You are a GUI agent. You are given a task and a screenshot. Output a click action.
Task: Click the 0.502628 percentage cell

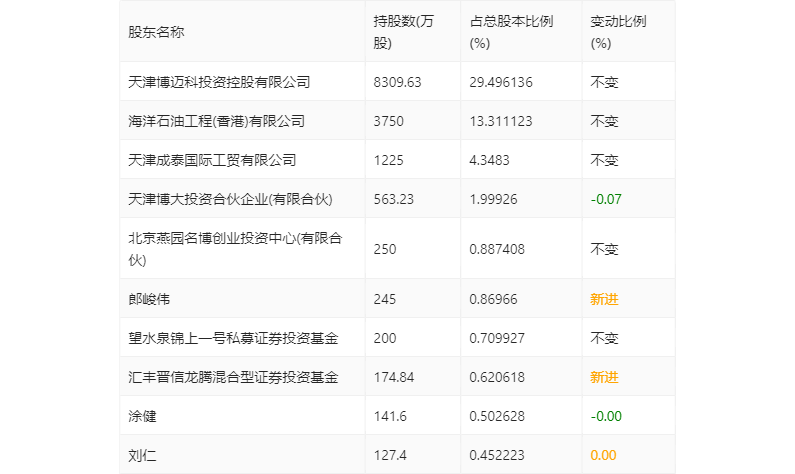(x=497, y=416)
